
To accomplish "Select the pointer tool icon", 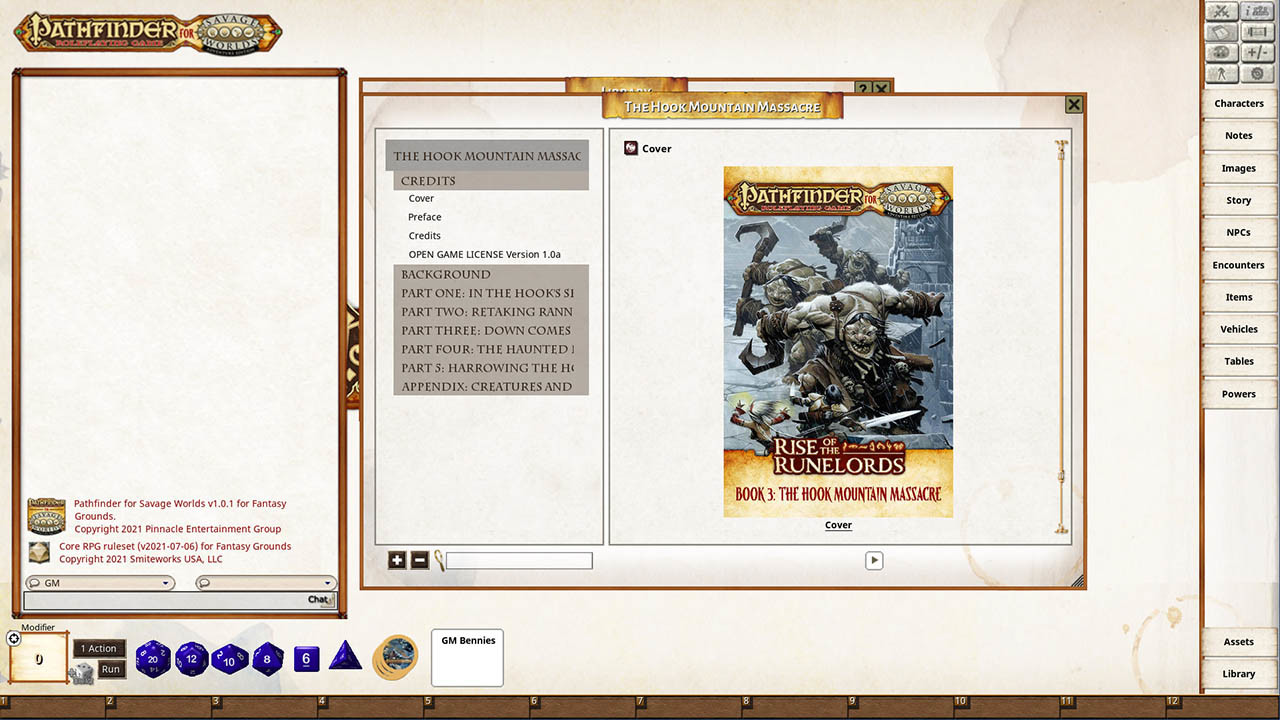I will pyautogui.click(x=1222, y=72).
